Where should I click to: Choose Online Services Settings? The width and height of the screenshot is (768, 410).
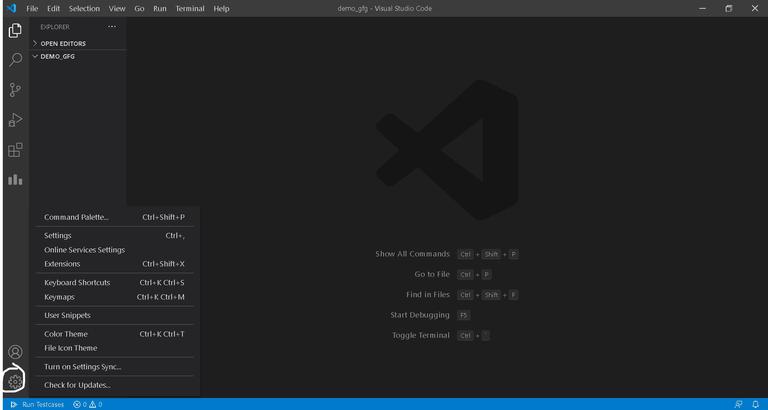[115, 250]
